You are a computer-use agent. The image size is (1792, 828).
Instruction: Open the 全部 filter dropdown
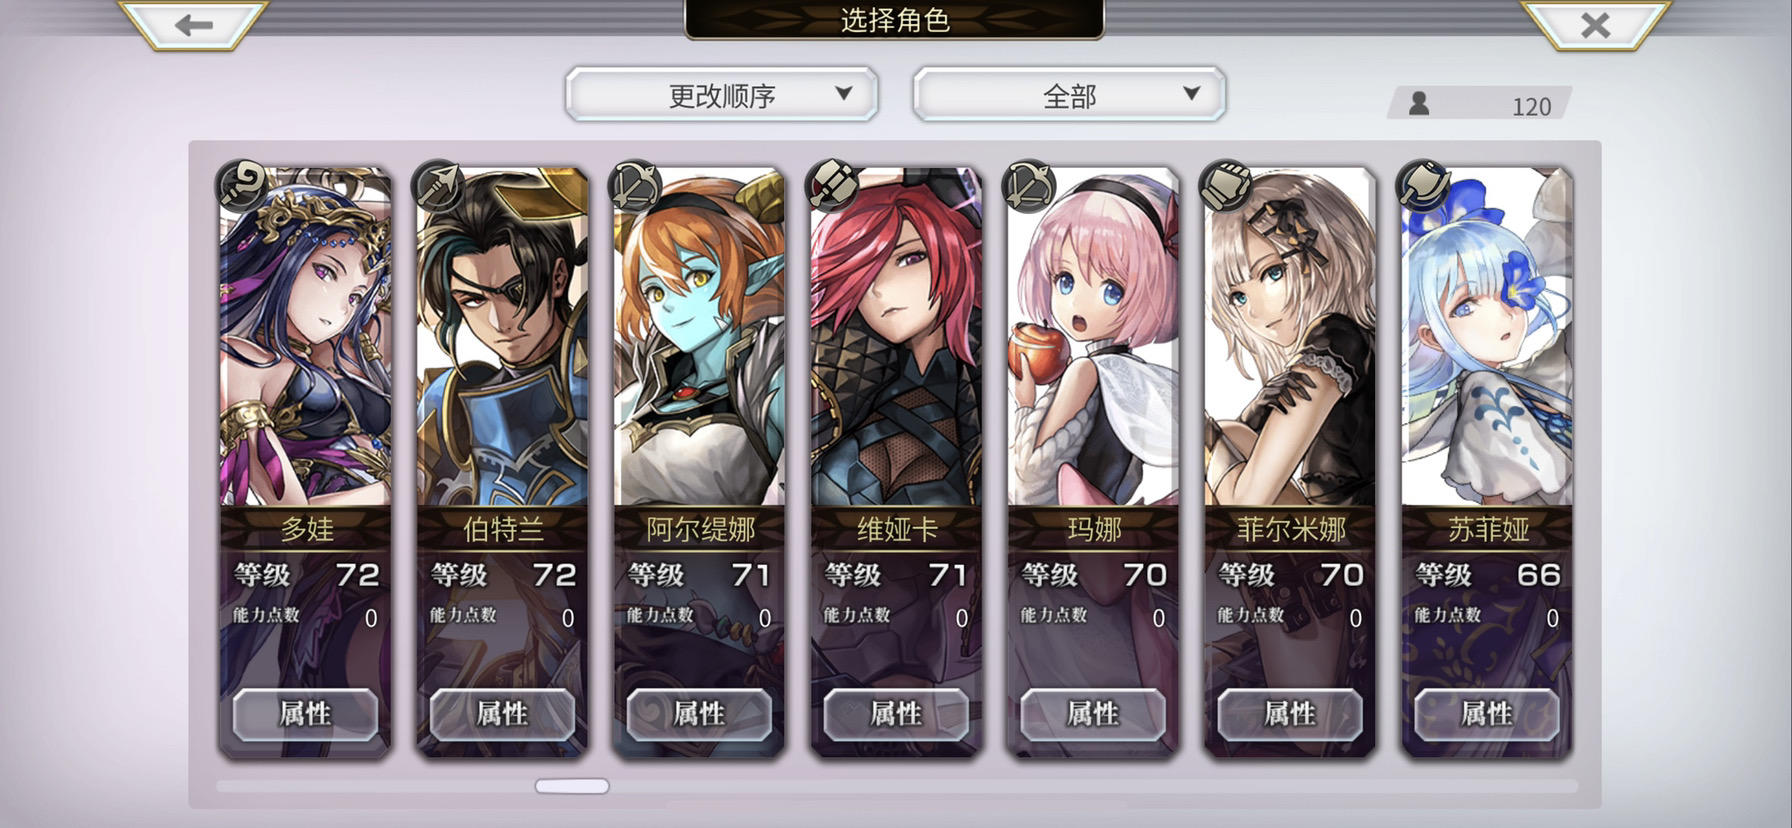[1069, 95]
